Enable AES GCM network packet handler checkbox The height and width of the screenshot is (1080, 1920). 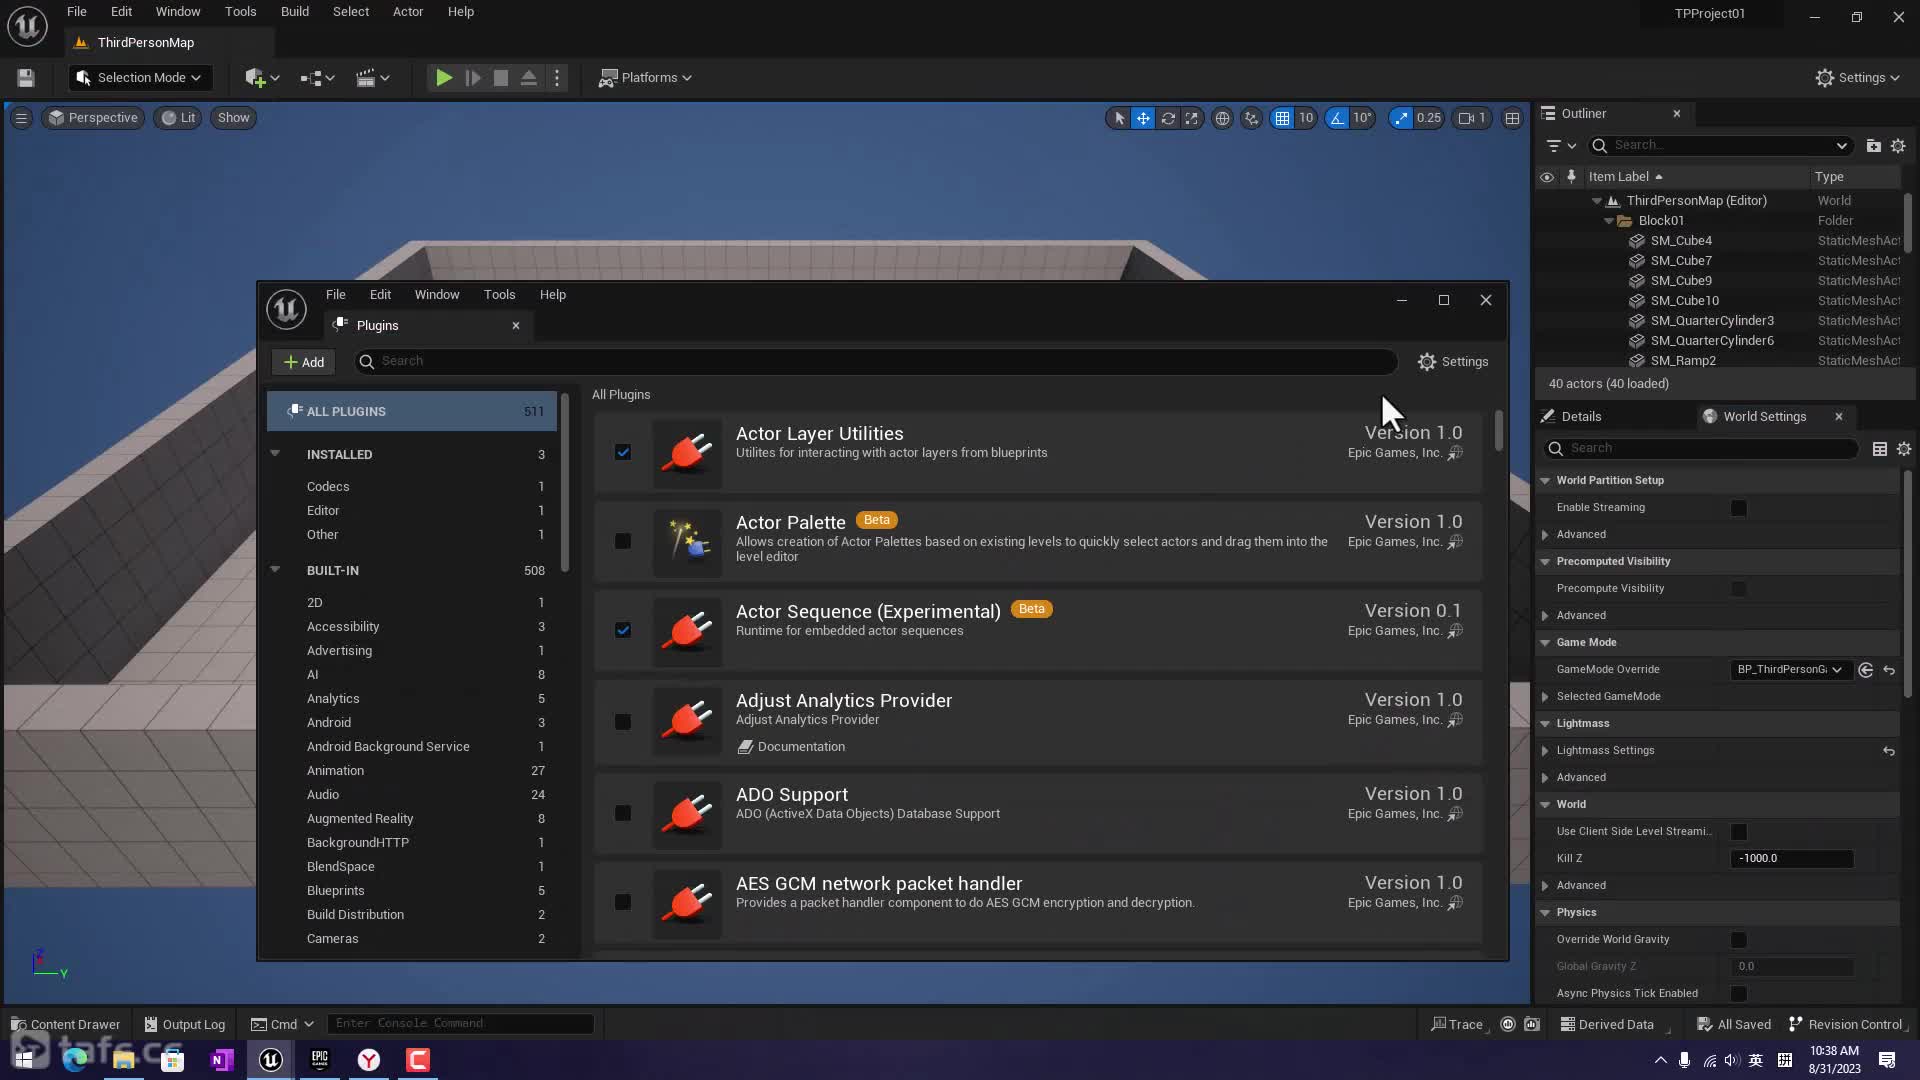(x=623, y=903)
